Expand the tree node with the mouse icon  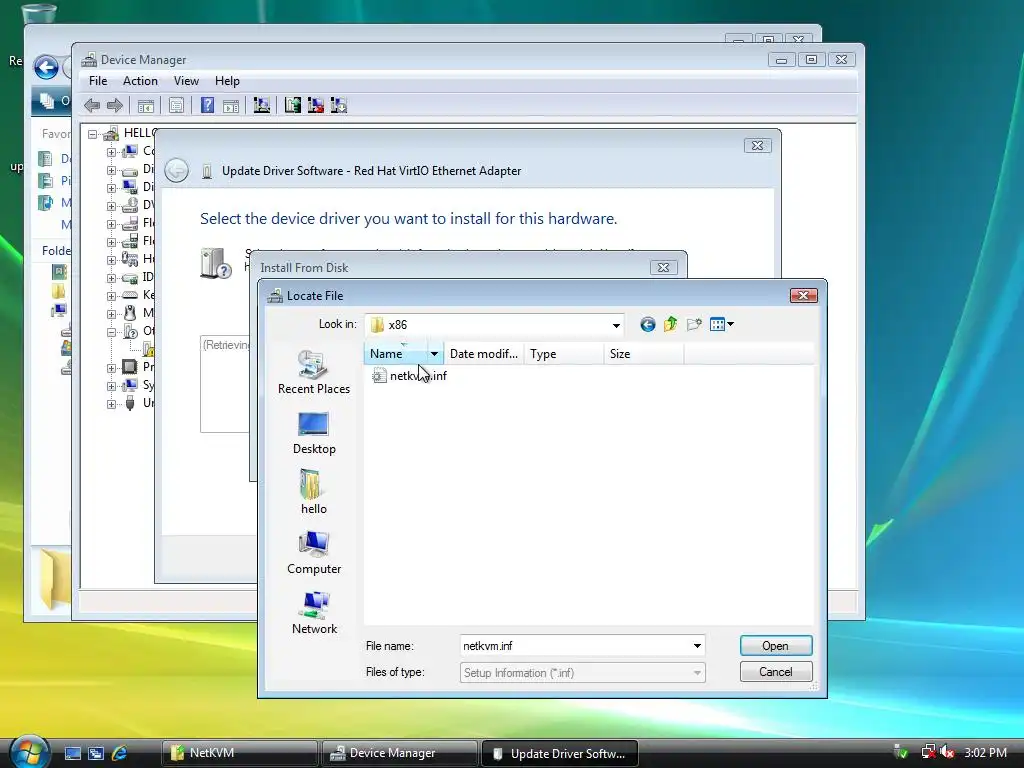(x=111, y=313)
